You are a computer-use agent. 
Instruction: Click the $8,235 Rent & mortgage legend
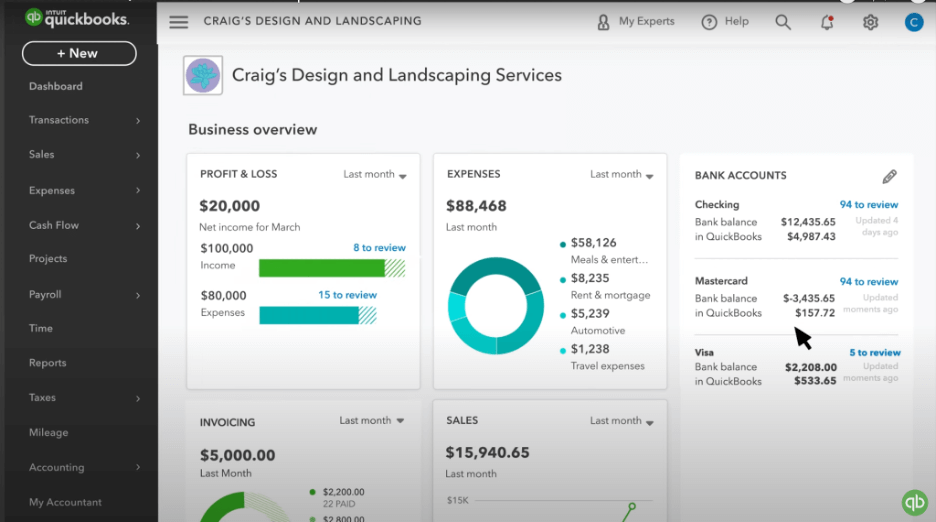click(605, 286)
